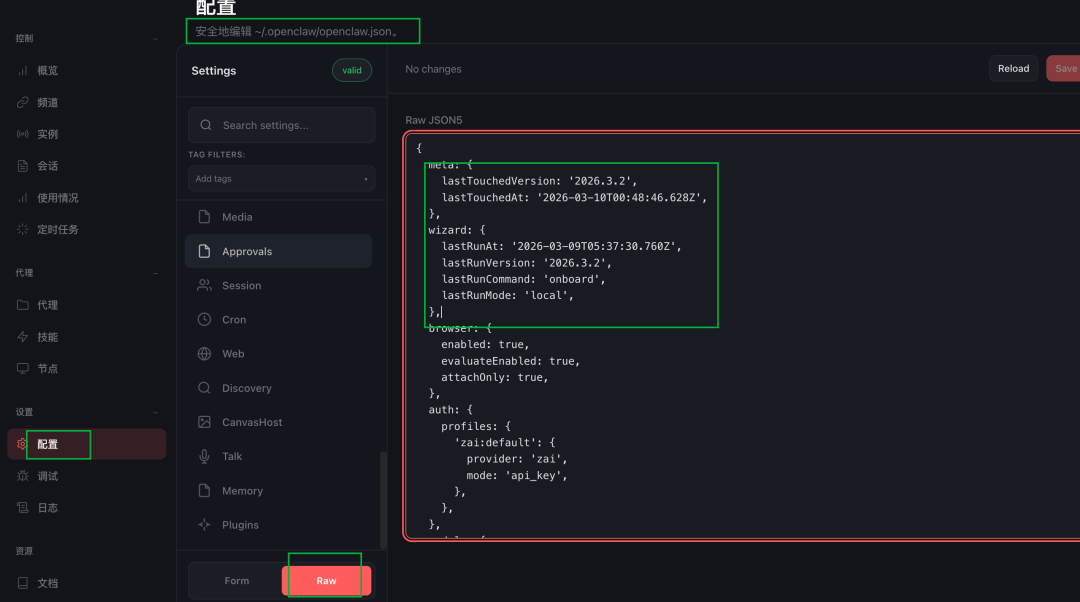
Task: Click the "lastRunMode: 'local'," line
Action: (x=508, y=295)
